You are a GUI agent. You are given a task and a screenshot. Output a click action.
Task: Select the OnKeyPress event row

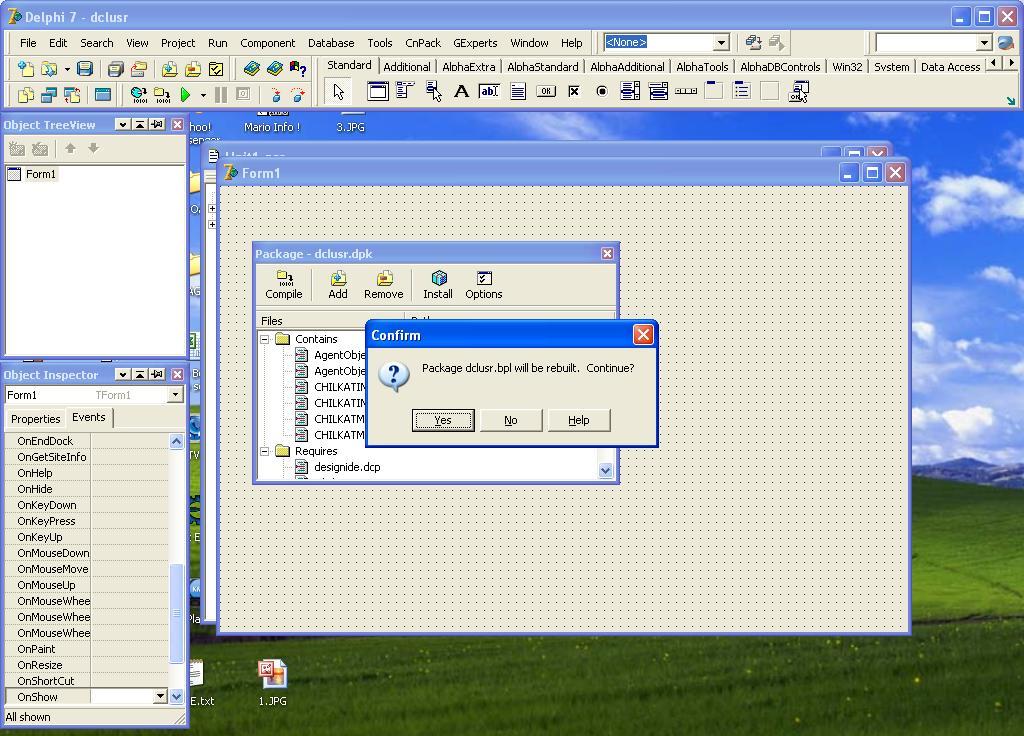(88, 521)
